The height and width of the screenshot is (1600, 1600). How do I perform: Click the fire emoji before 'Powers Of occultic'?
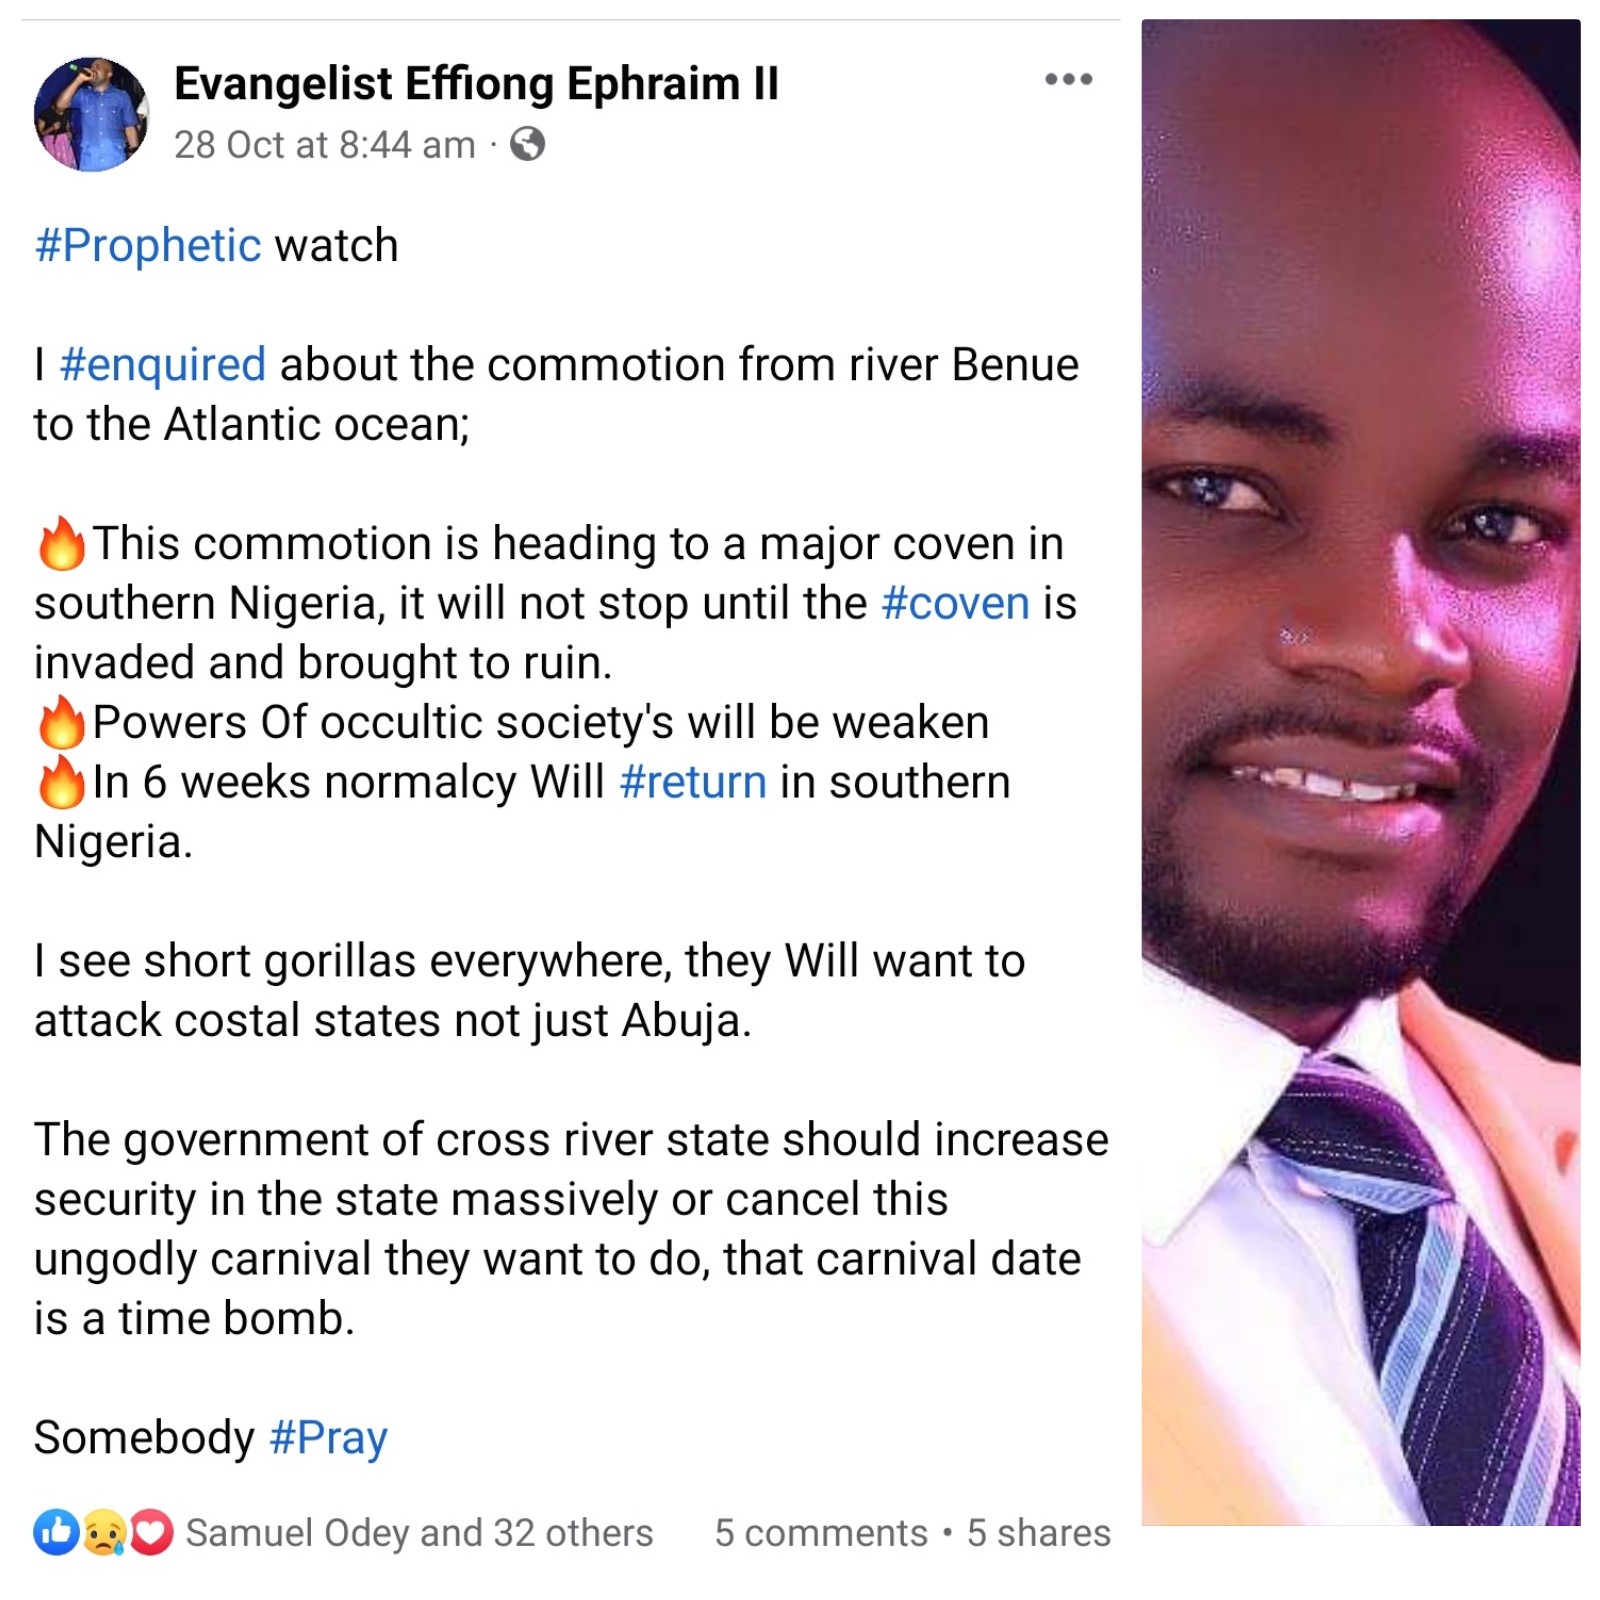pyautogui.click(x=61, y=722)
